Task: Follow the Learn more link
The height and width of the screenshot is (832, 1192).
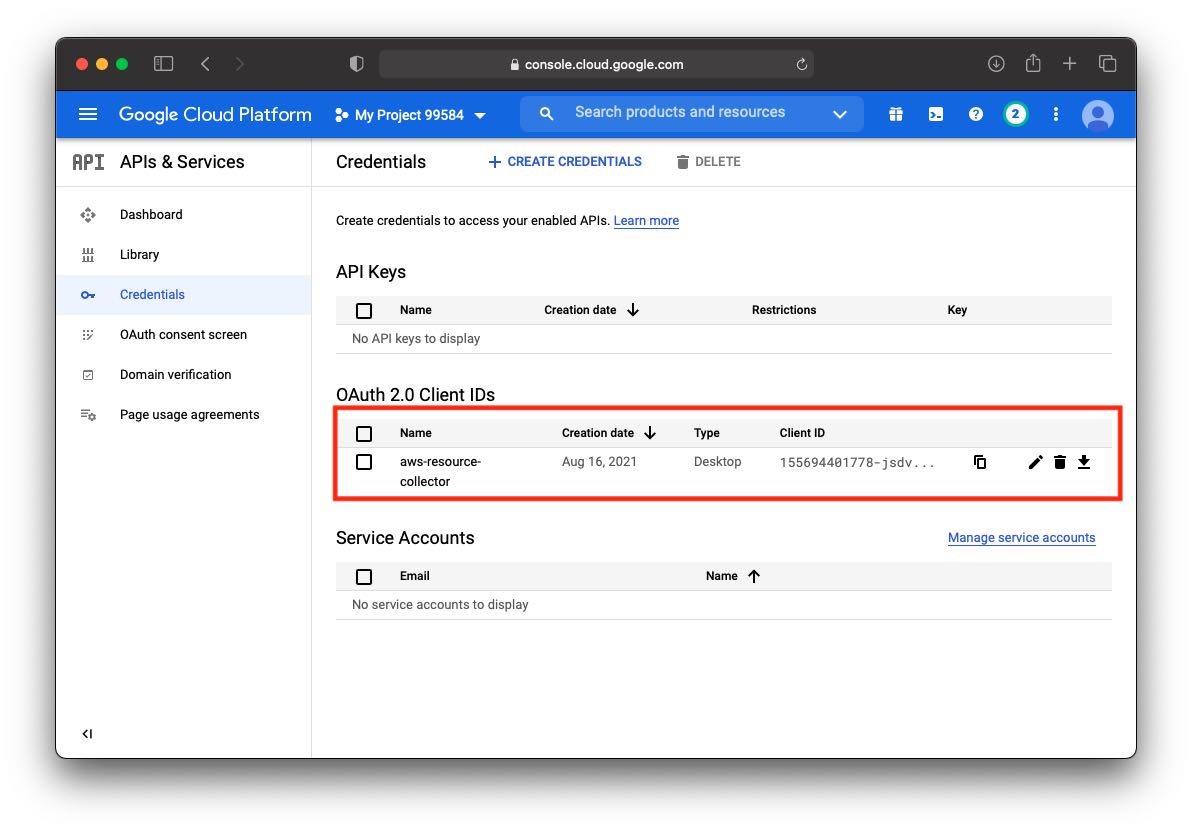Action: (x=646, y=221)
